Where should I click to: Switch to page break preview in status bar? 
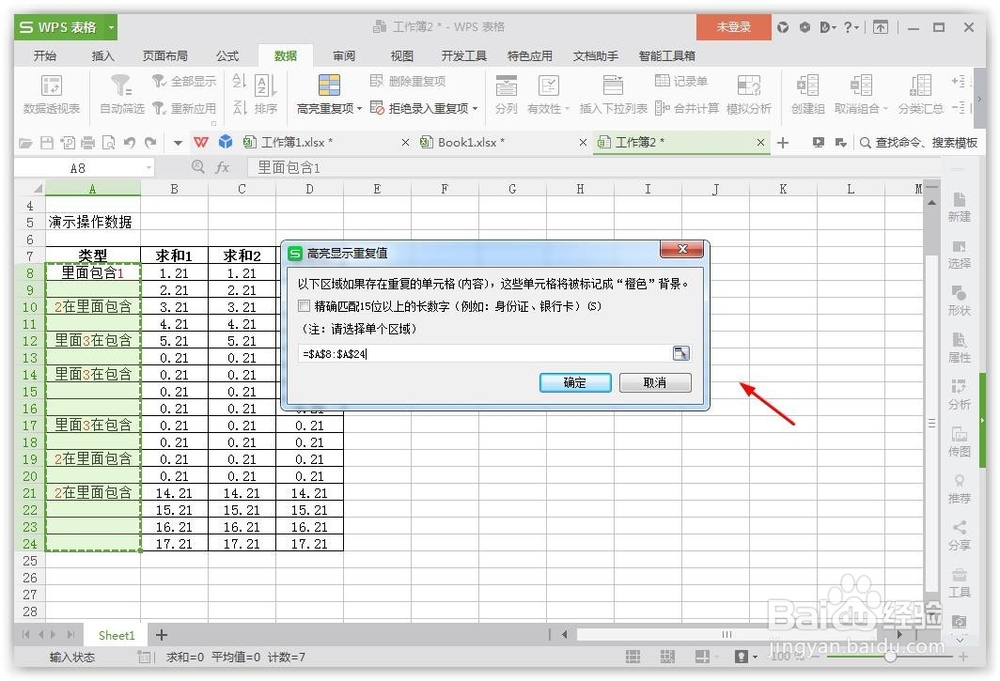coord(667,656)
